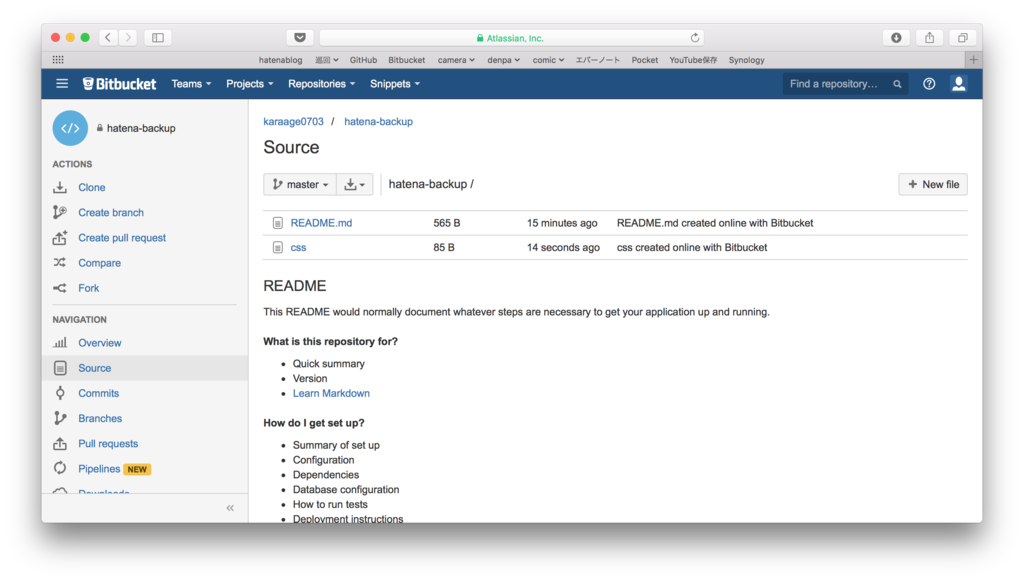Collapse the sidebar with the double chevron
Image resolution: width=1024 pixels, height=582 pixels.
click(x=230, y=508)
